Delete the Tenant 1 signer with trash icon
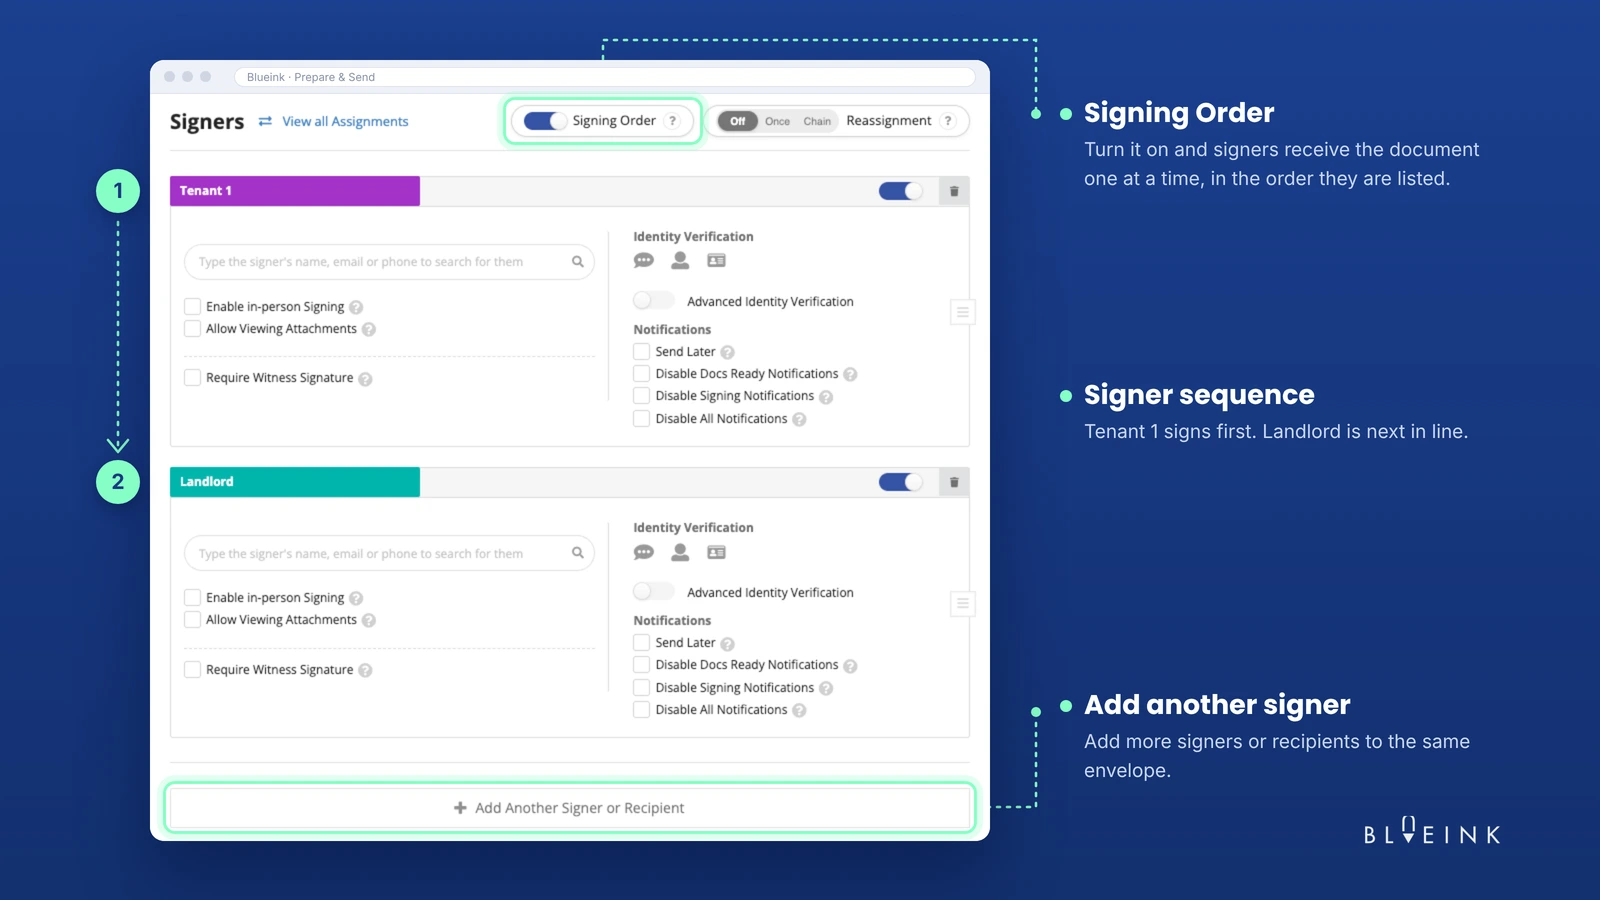Screen dimensions: 1600x900 coord(954,191)
